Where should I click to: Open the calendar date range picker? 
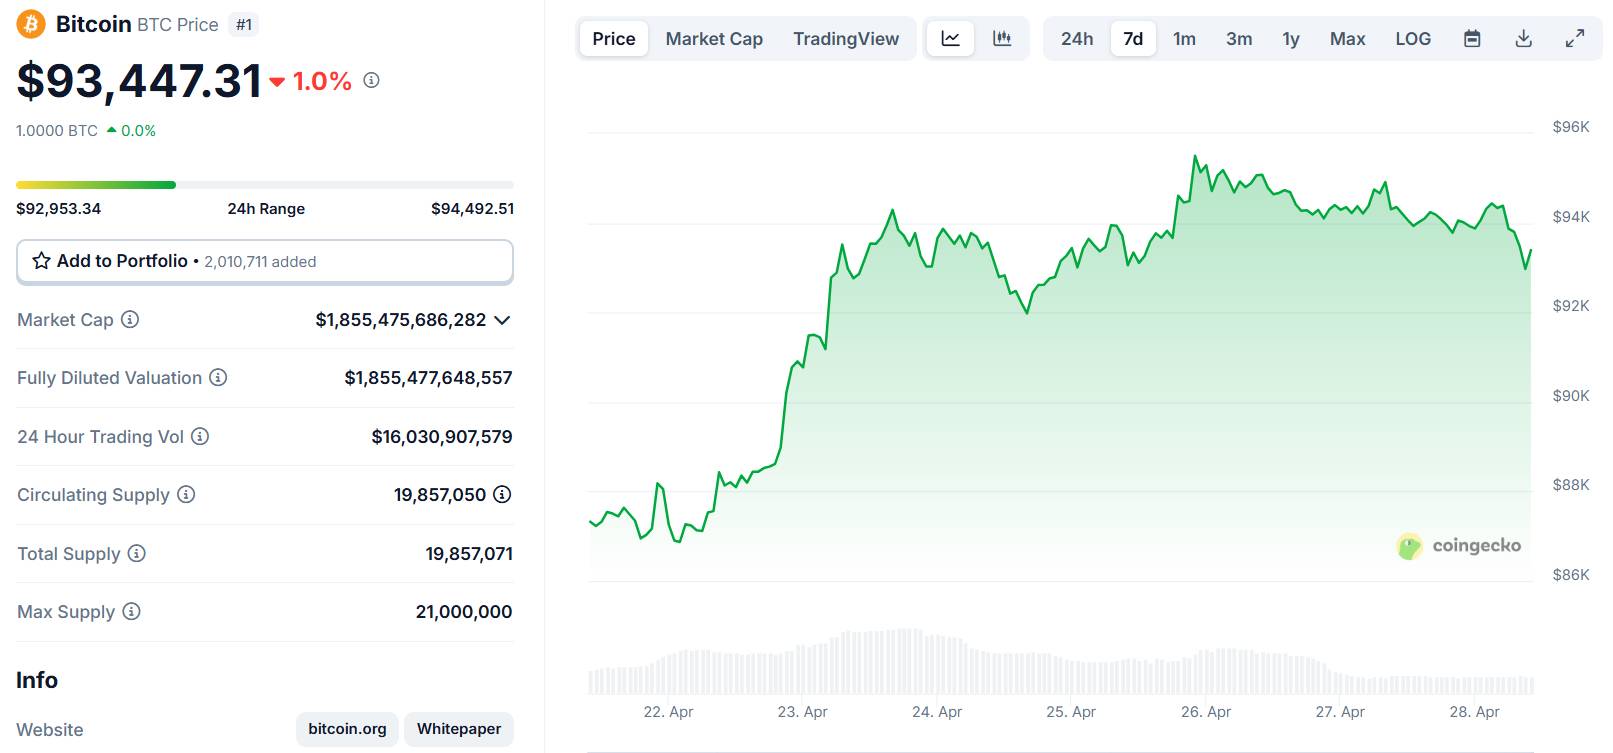(1472, 39)
